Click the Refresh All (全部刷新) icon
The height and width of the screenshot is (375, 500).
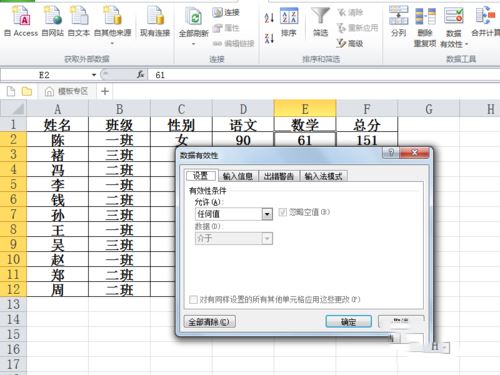[x=194, y=16]
